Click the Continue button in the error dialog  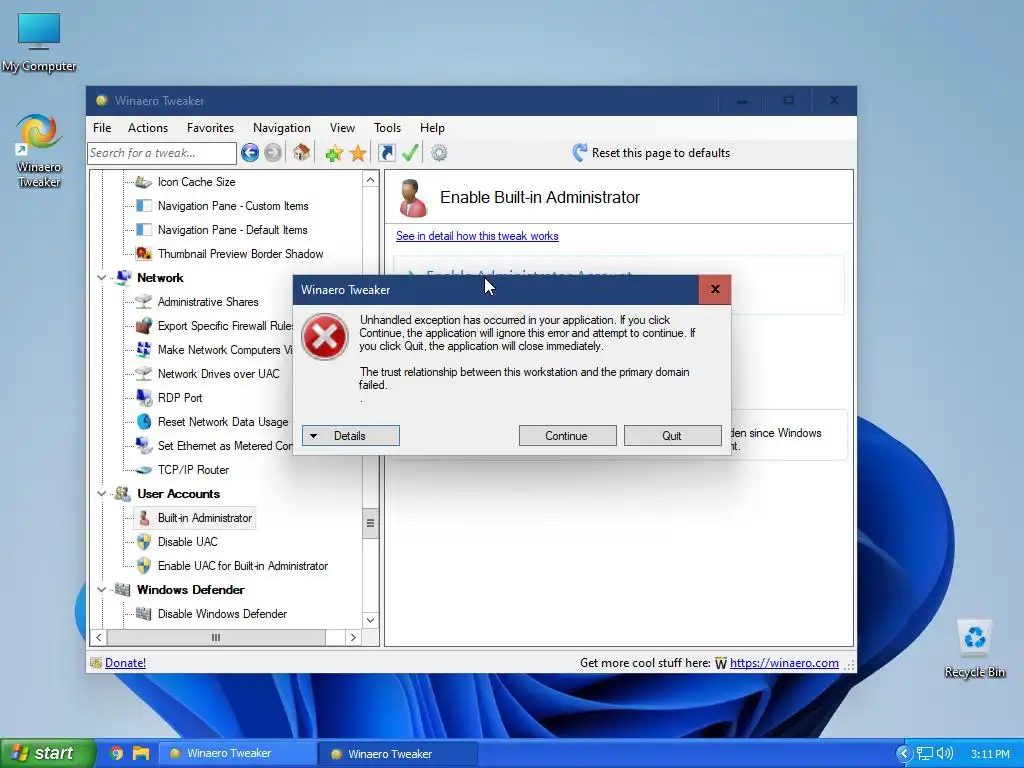click(568, 436)
